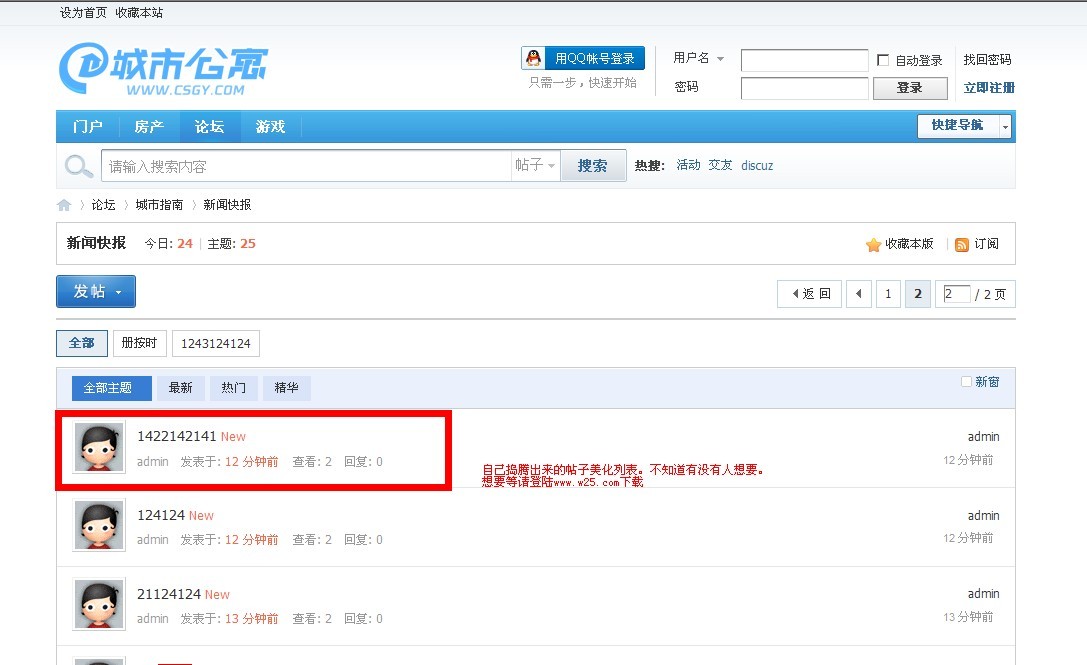
Task: Click the 登录 button
Action: click(910, 88)
